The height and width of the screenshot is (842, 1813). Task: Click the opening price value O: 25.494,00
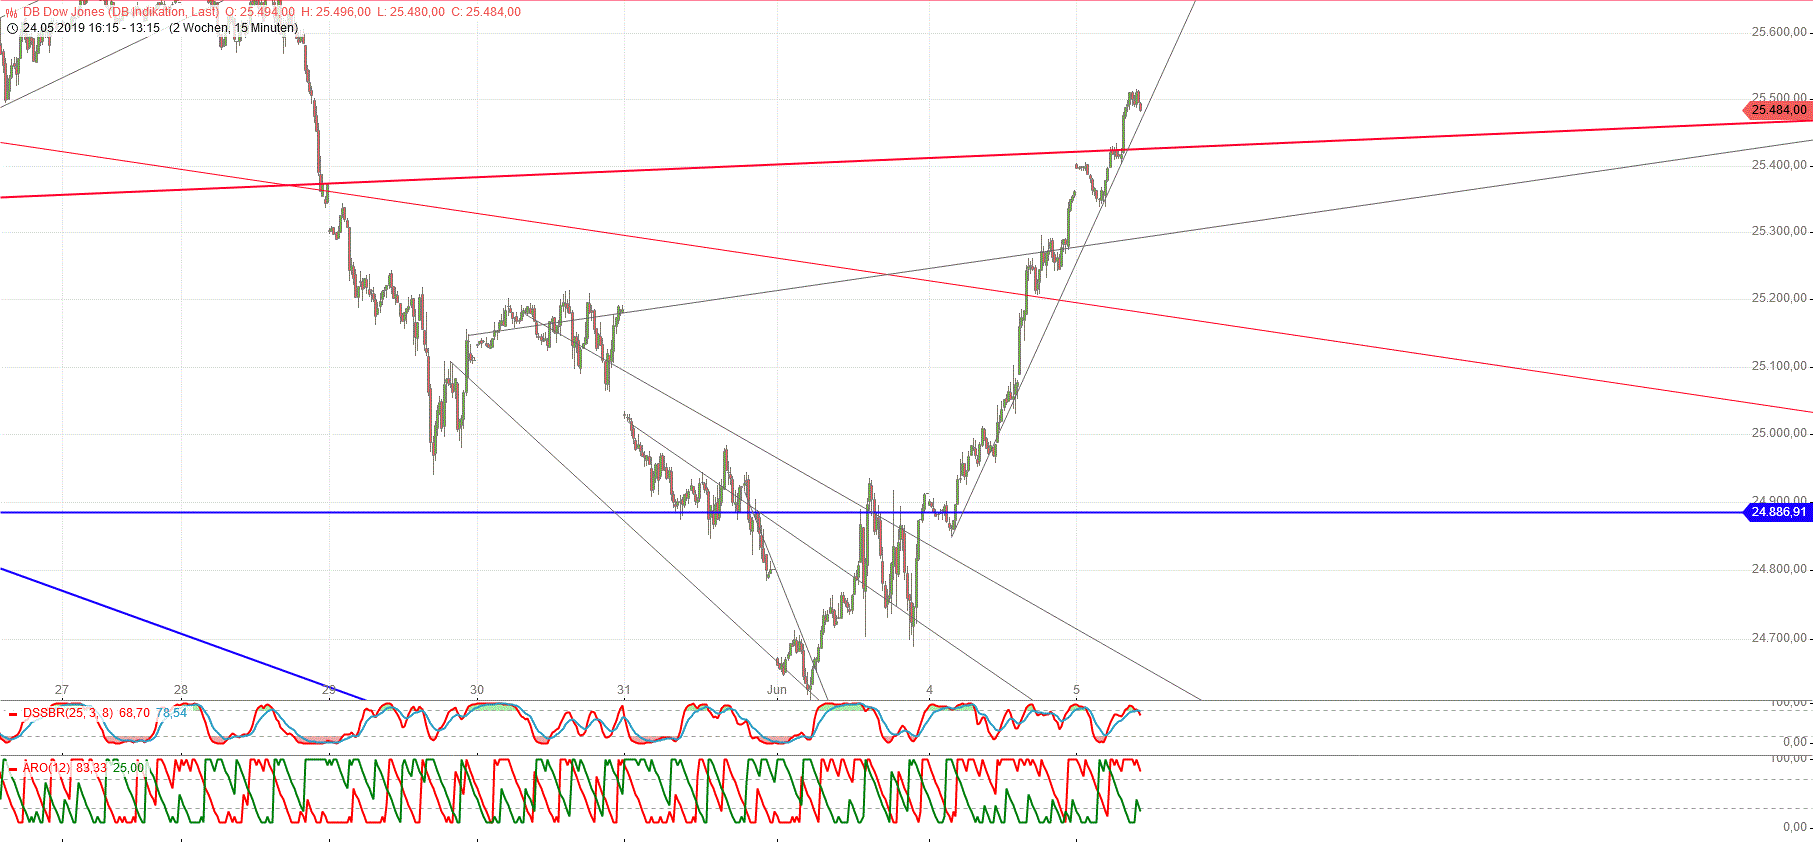260,12
